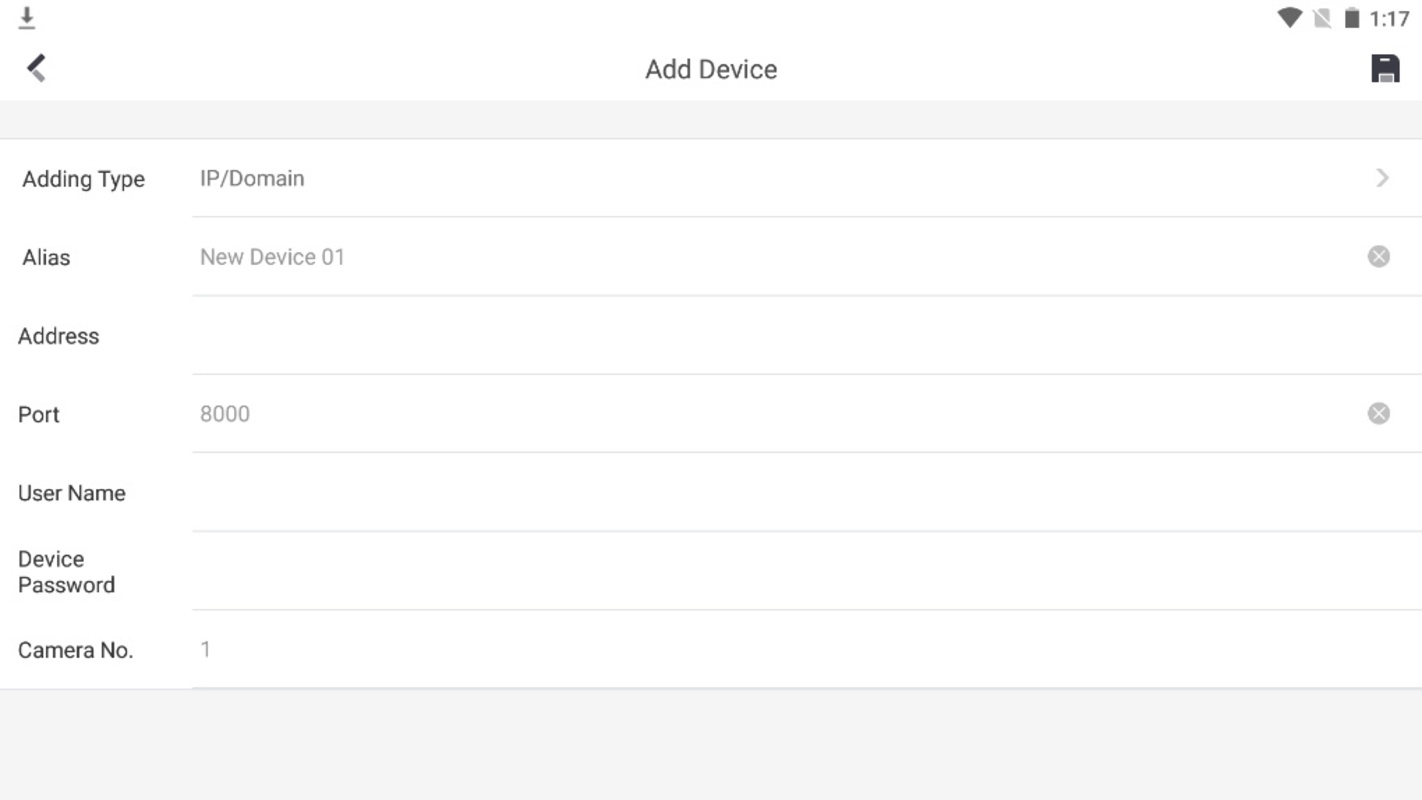
Task: Focus the Device Password input field
Action: coord(806,571)
